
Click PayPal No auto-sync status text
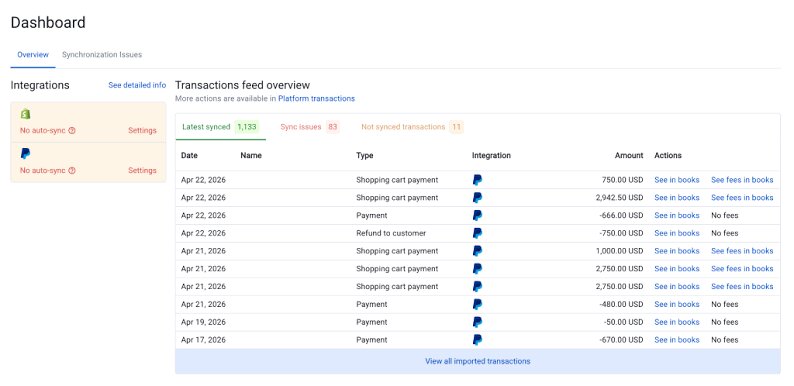(x=43, y=171)
